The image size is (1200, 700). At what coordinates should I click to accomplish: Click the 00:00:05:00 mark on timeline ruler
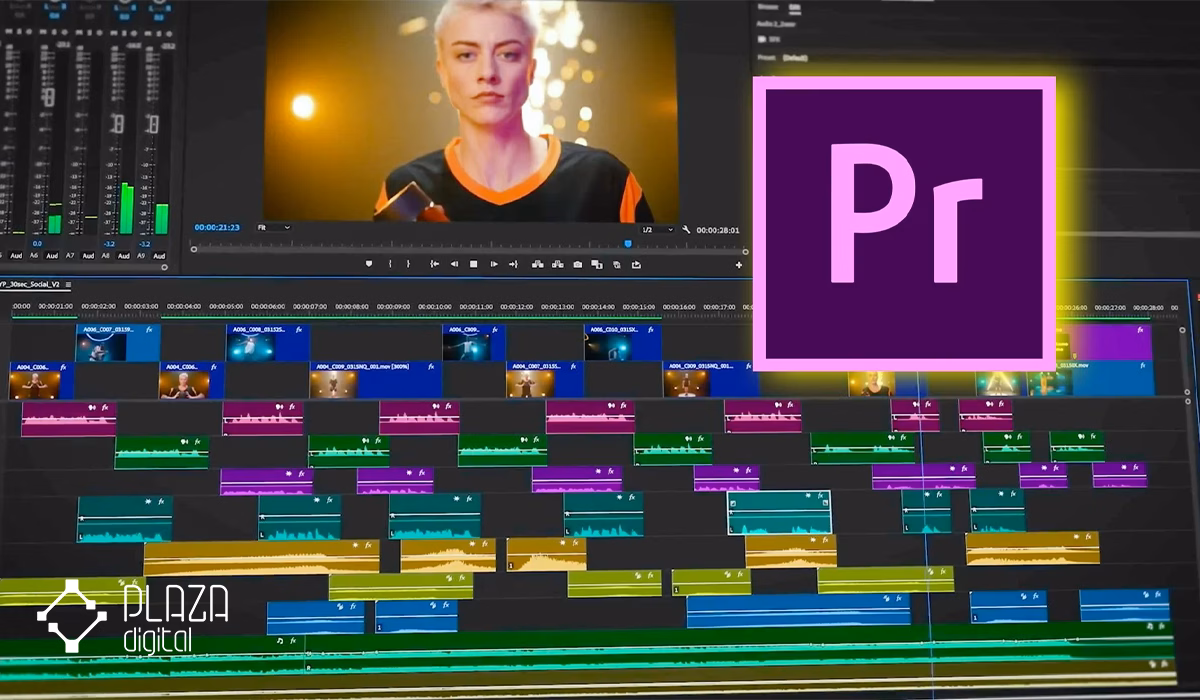(x=226, y=307)
